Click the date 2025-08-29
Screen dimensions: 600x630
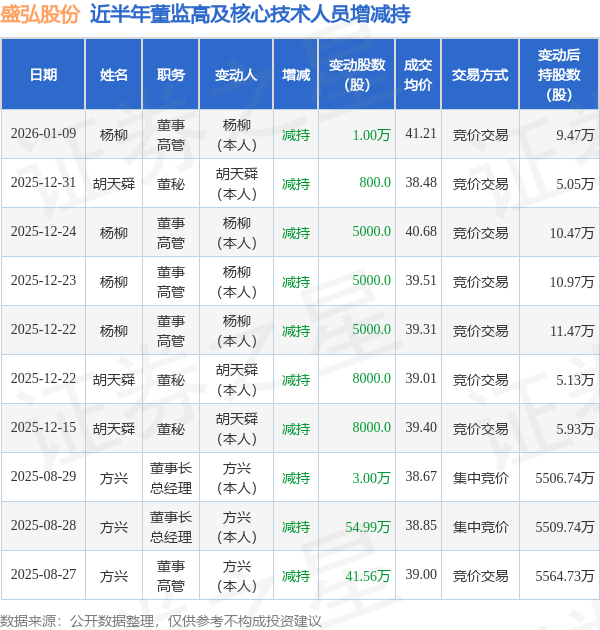pyautogui.click(x=43, y=476)
